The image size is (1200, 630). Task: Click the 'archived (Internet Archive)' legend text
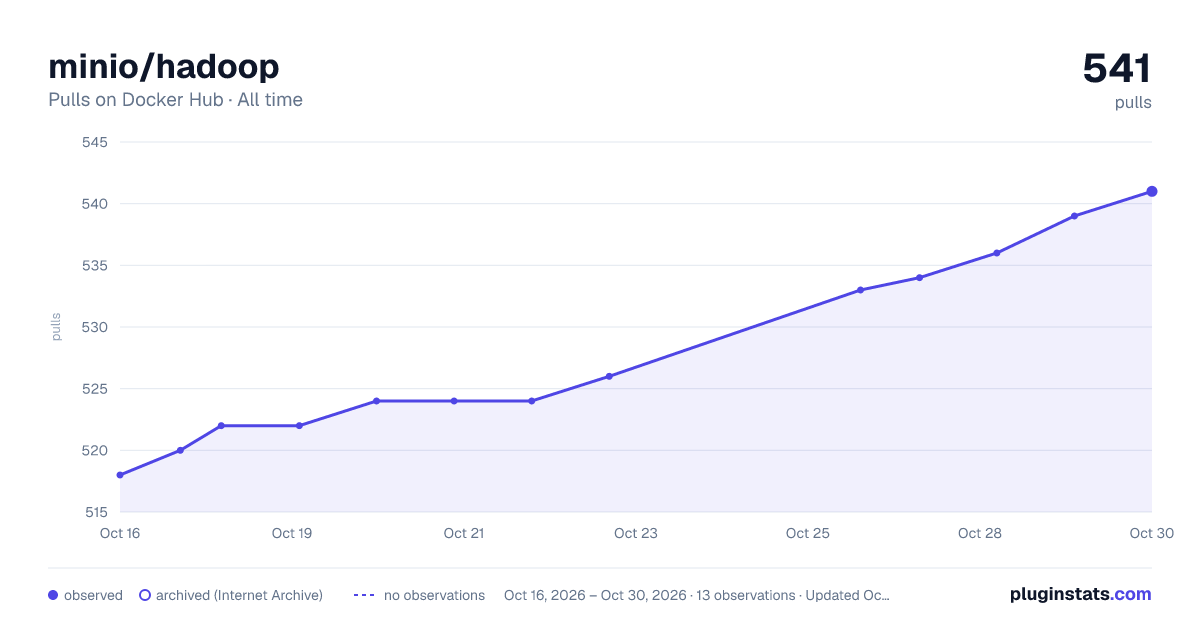[x=239, y=595]
